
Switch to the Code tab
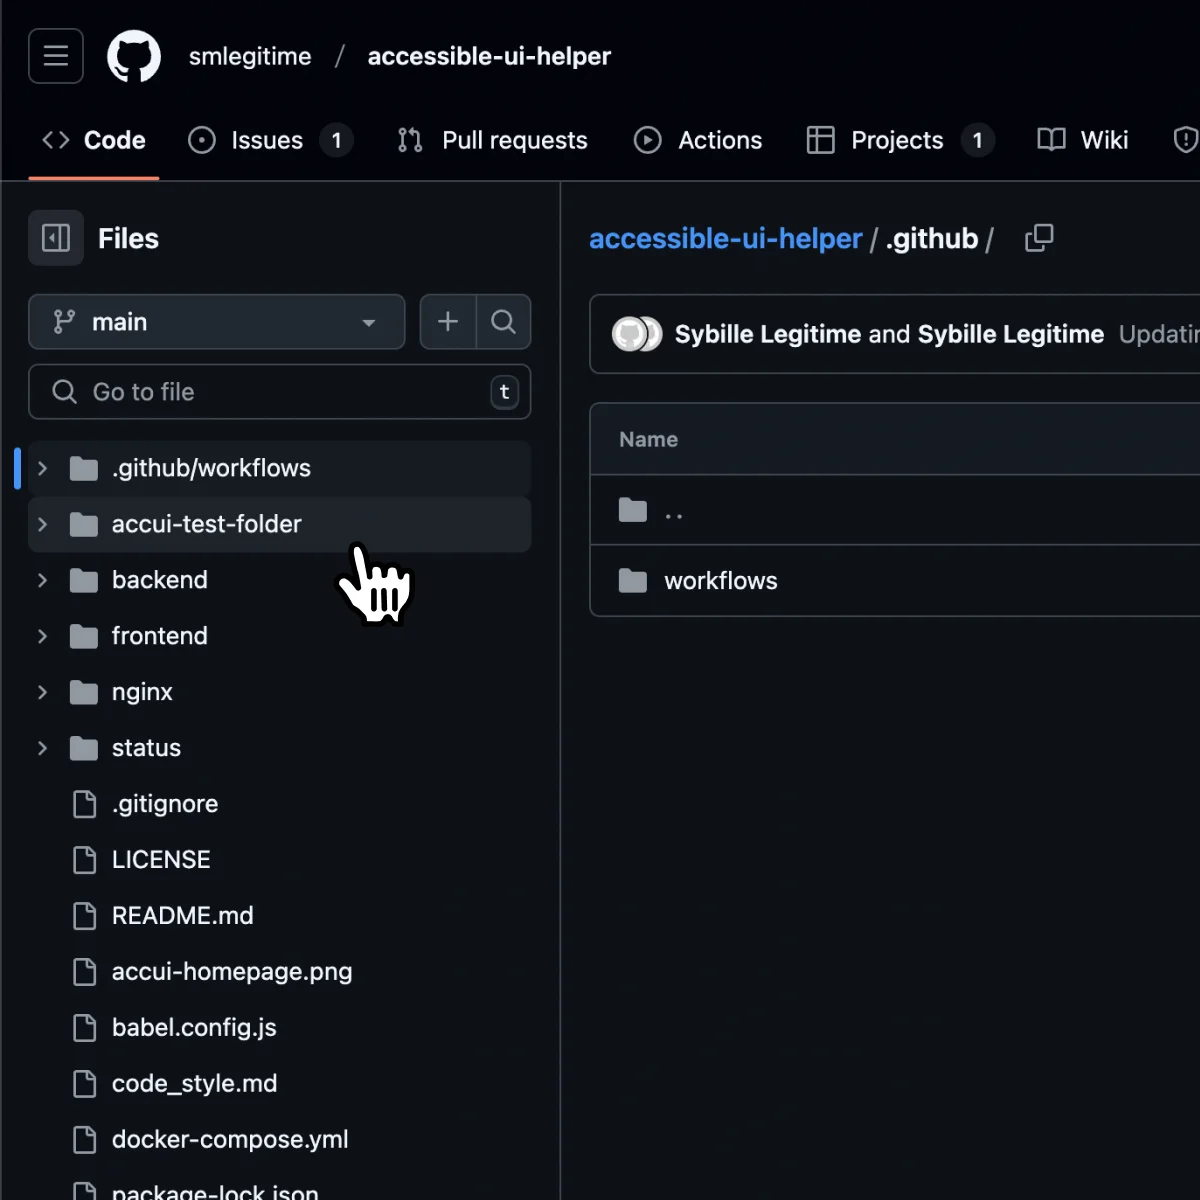94,140
